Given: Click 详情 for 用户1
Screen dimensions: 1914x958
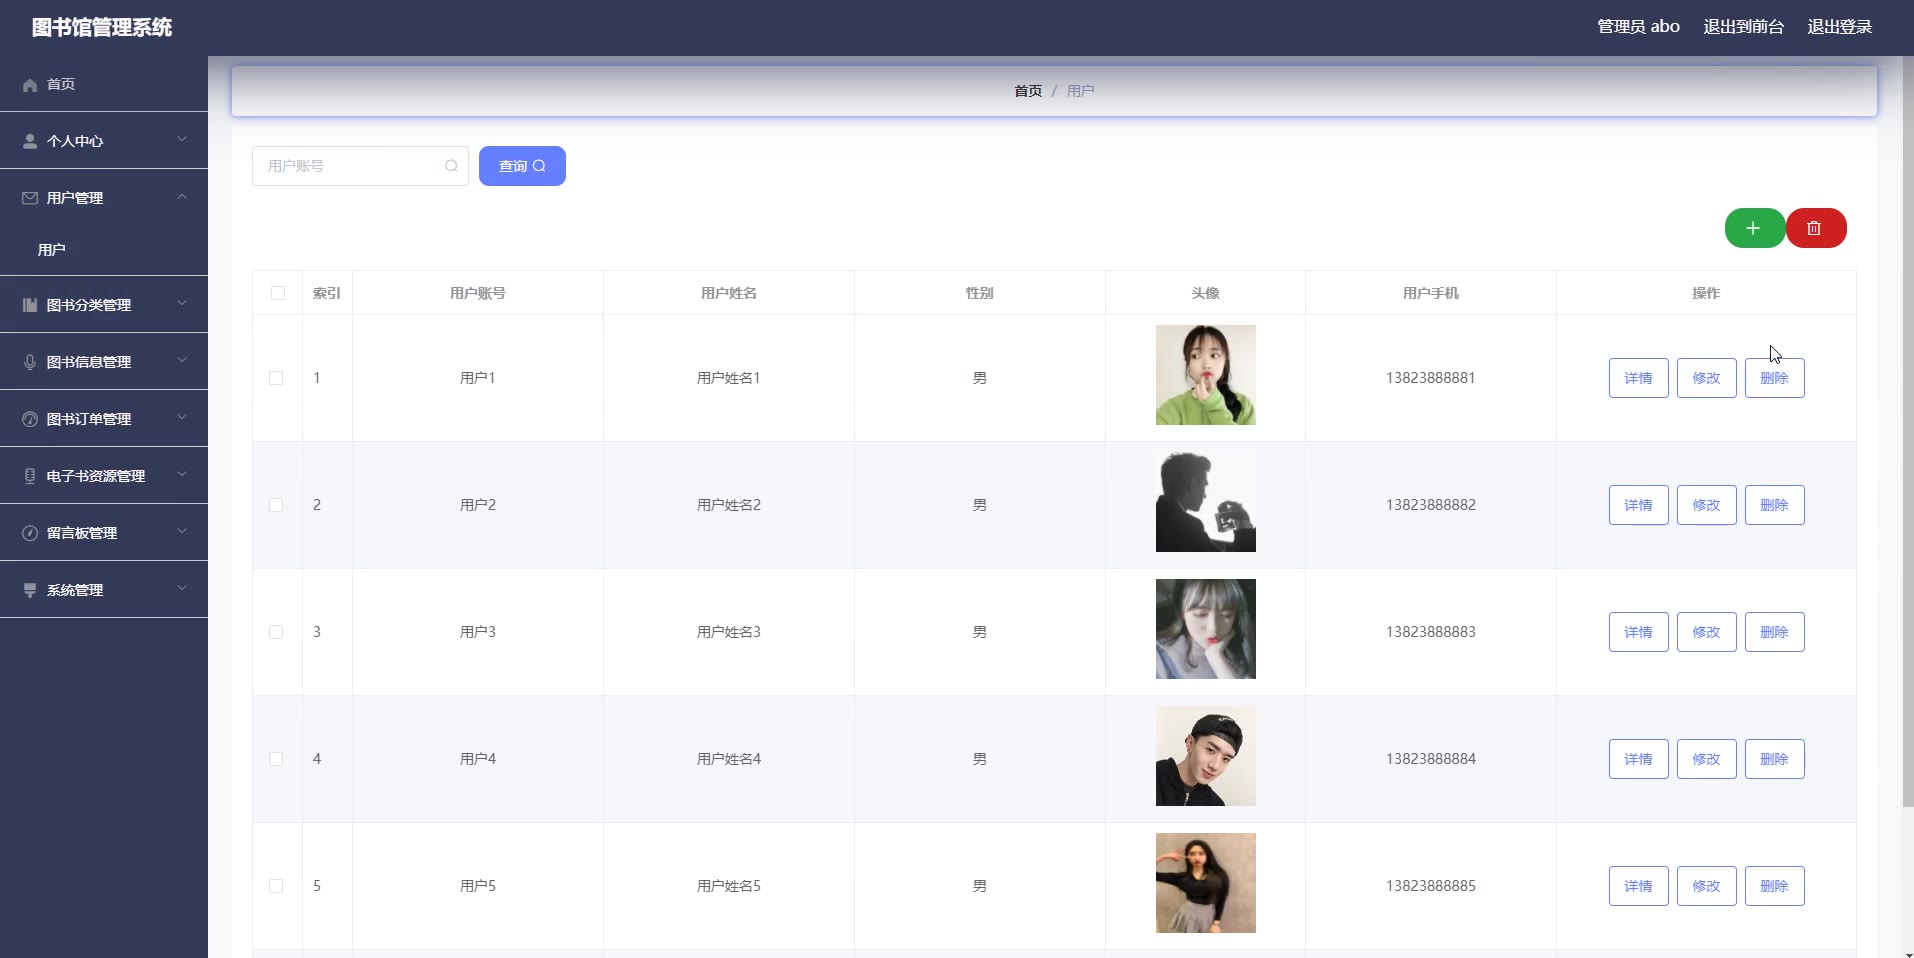Looking at the screenshot, I should click(1638, 378).
